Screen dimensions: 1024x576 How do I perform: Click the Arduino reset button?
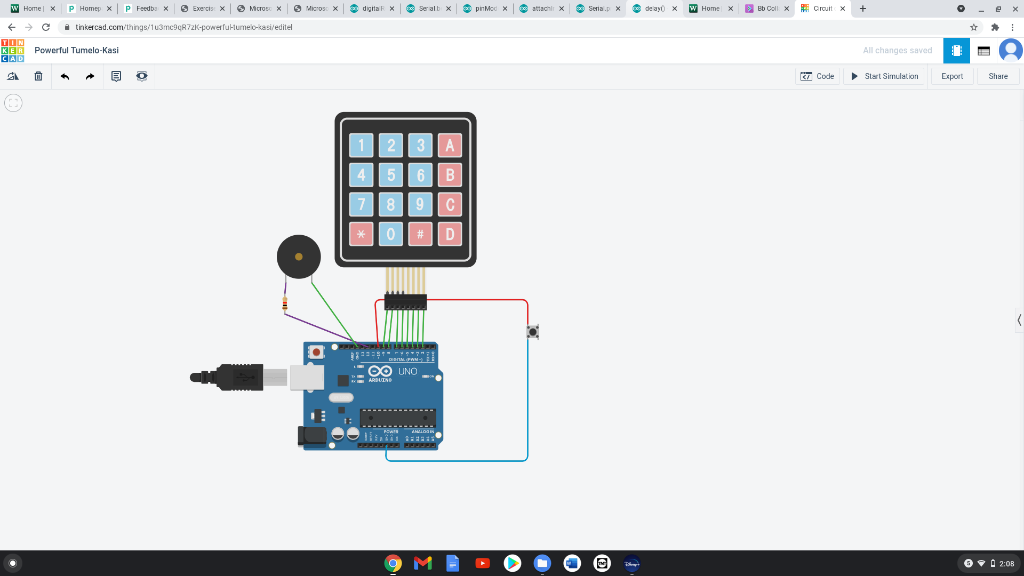316,352
